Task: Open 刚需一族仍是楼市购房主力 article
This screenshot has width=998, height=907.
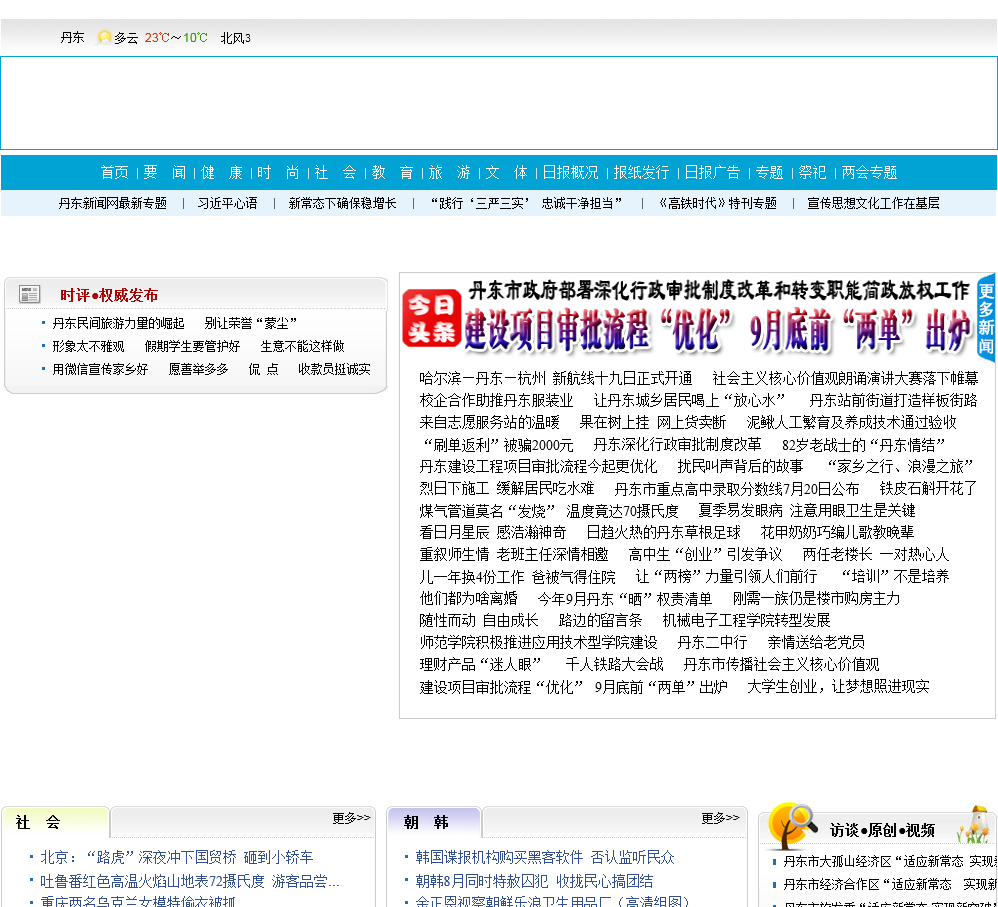Action: click(816, 599)
